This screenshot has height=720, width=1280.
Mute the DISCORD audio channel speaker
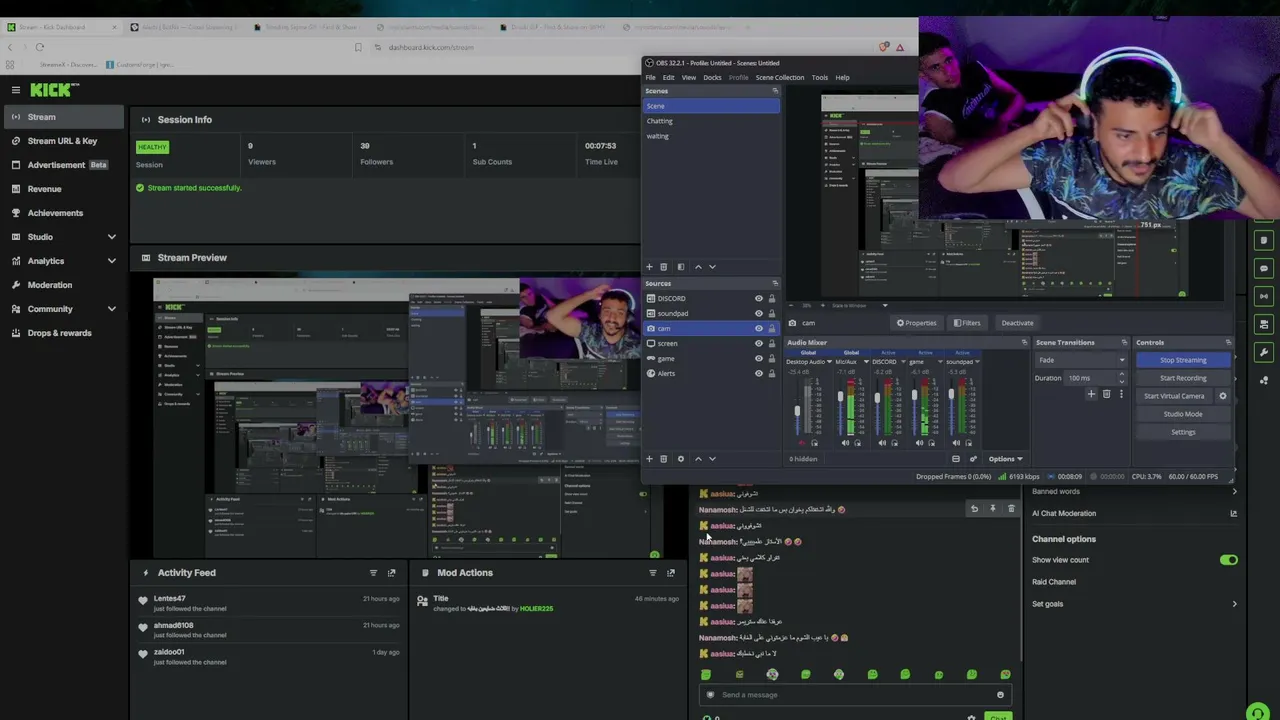pyautogui.click(x=882, y=443)
